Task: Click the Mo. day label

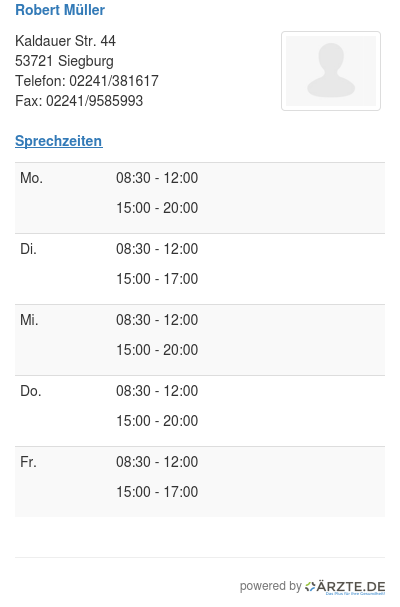Action: point(31,178)
